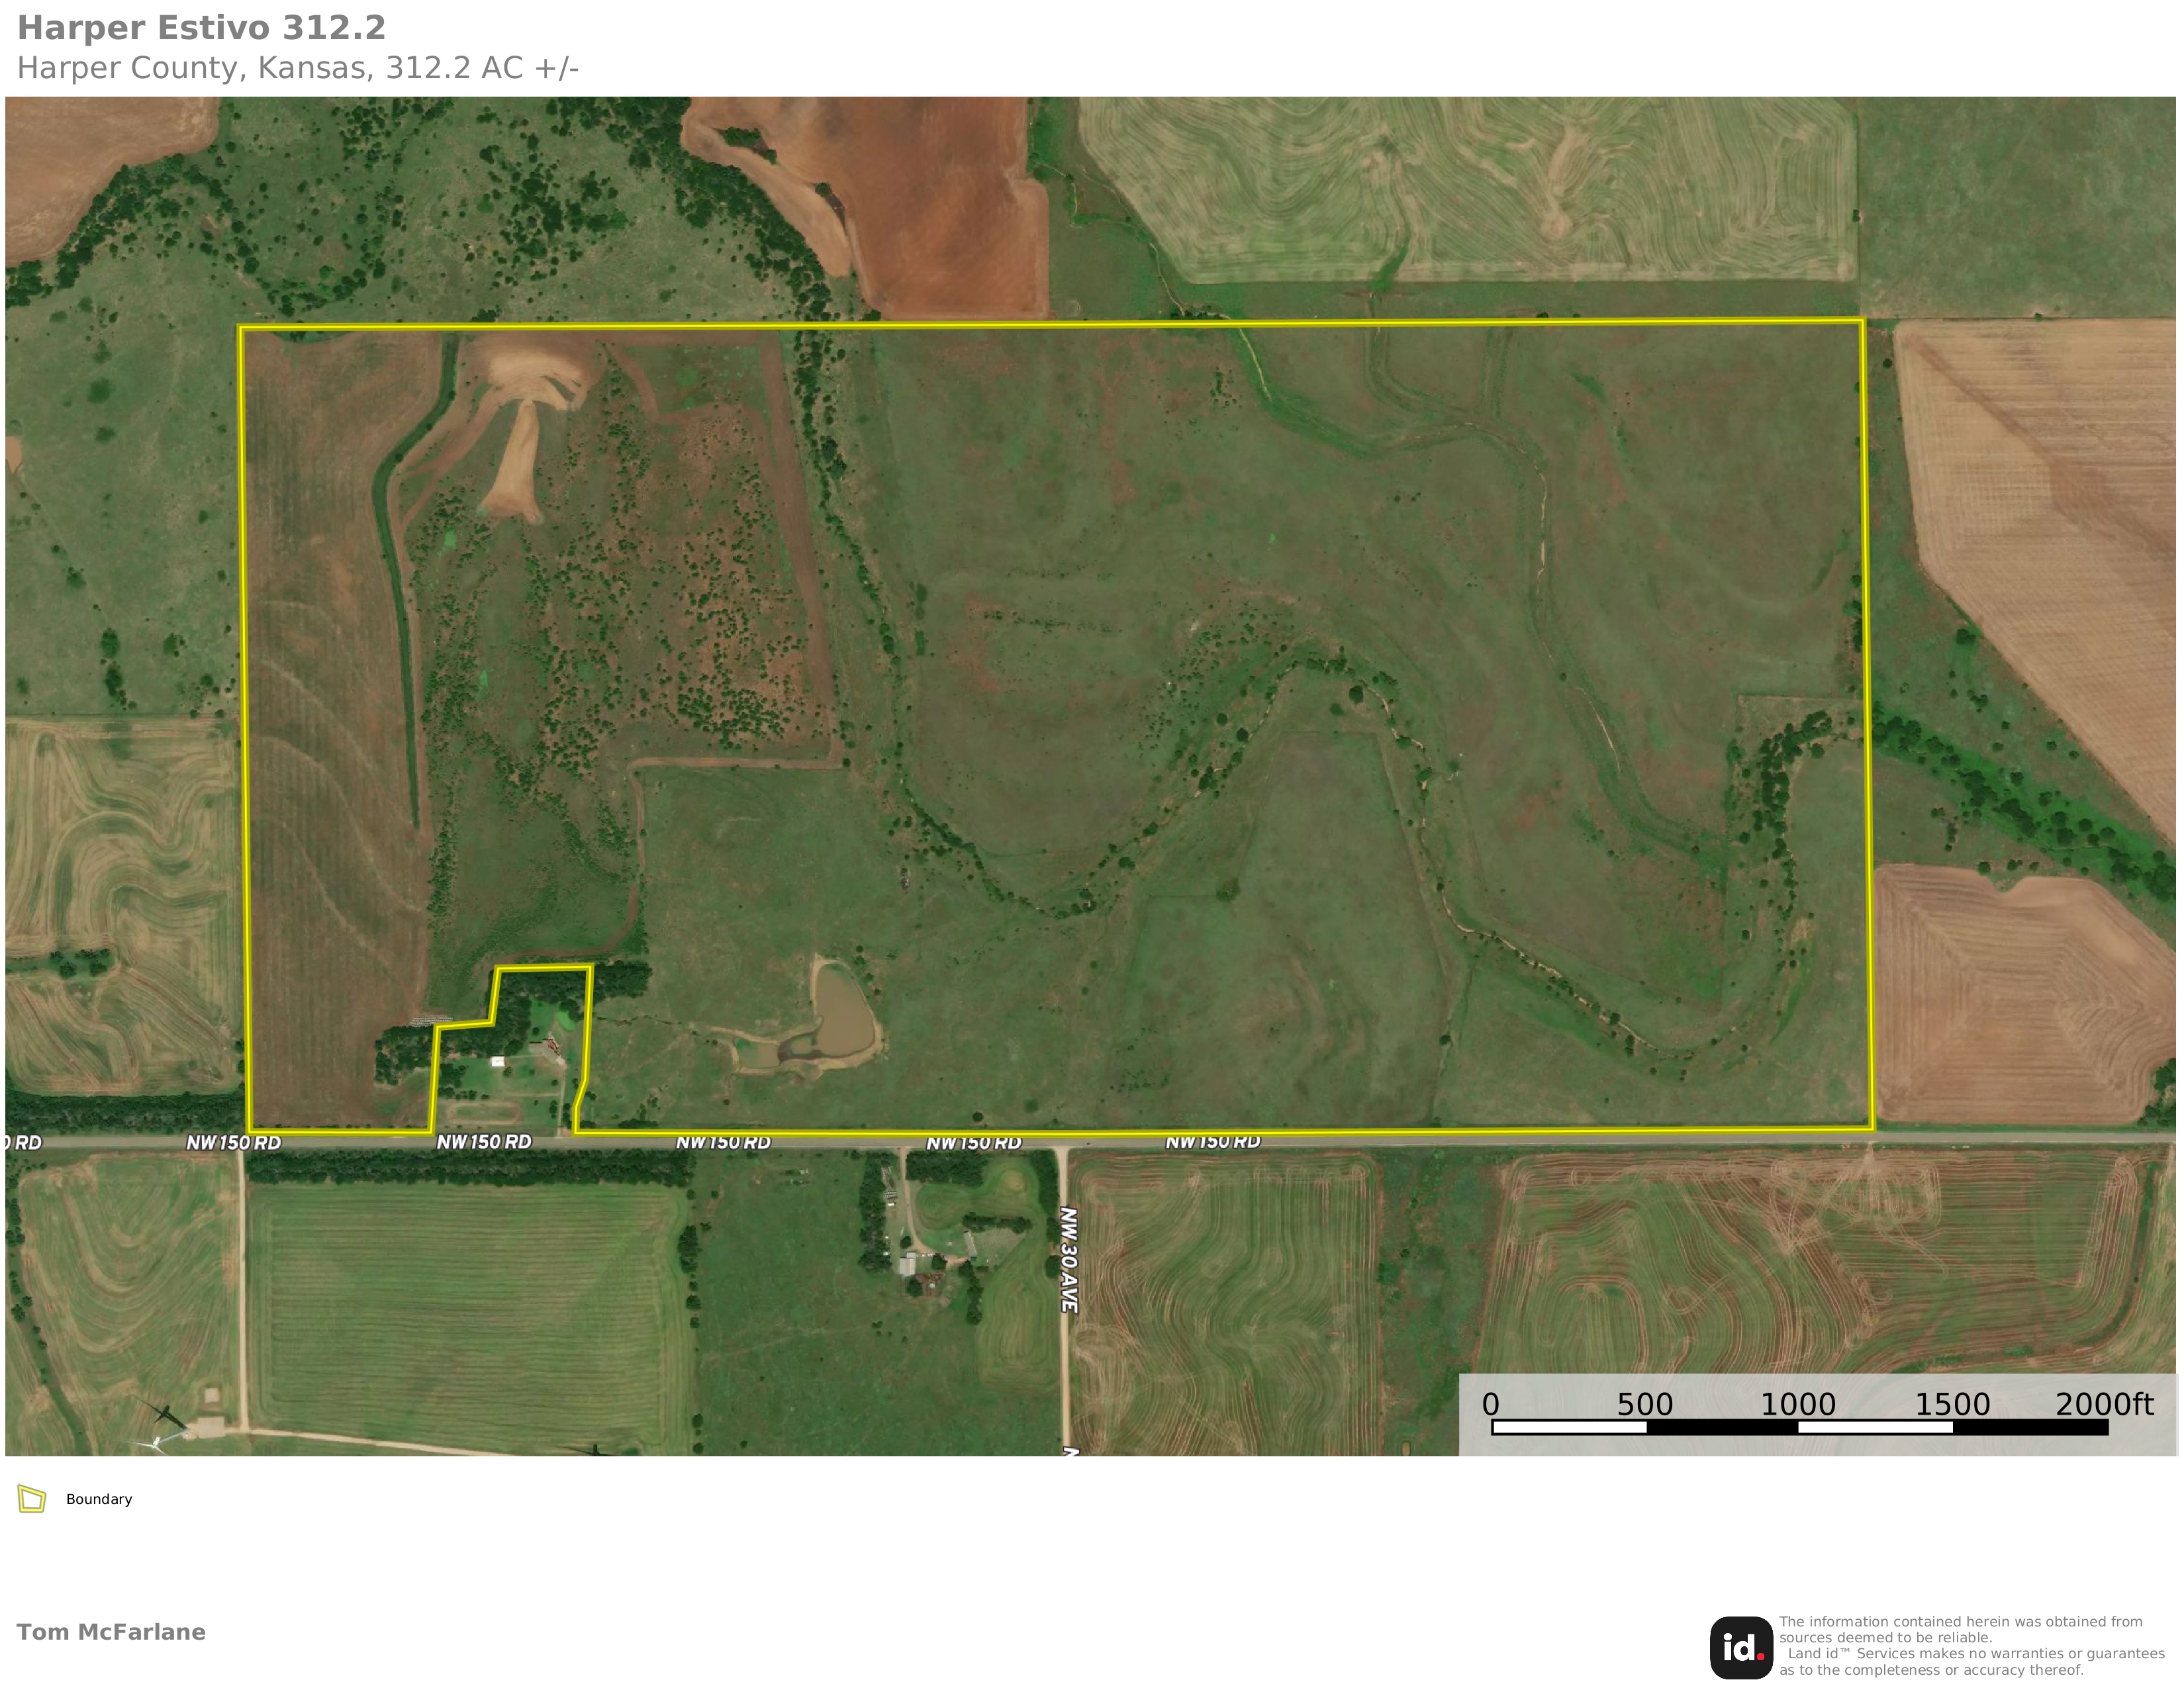Click the NW 30 AVE road label
2184x1688 pixels.
click(x=1068, y=1260)
